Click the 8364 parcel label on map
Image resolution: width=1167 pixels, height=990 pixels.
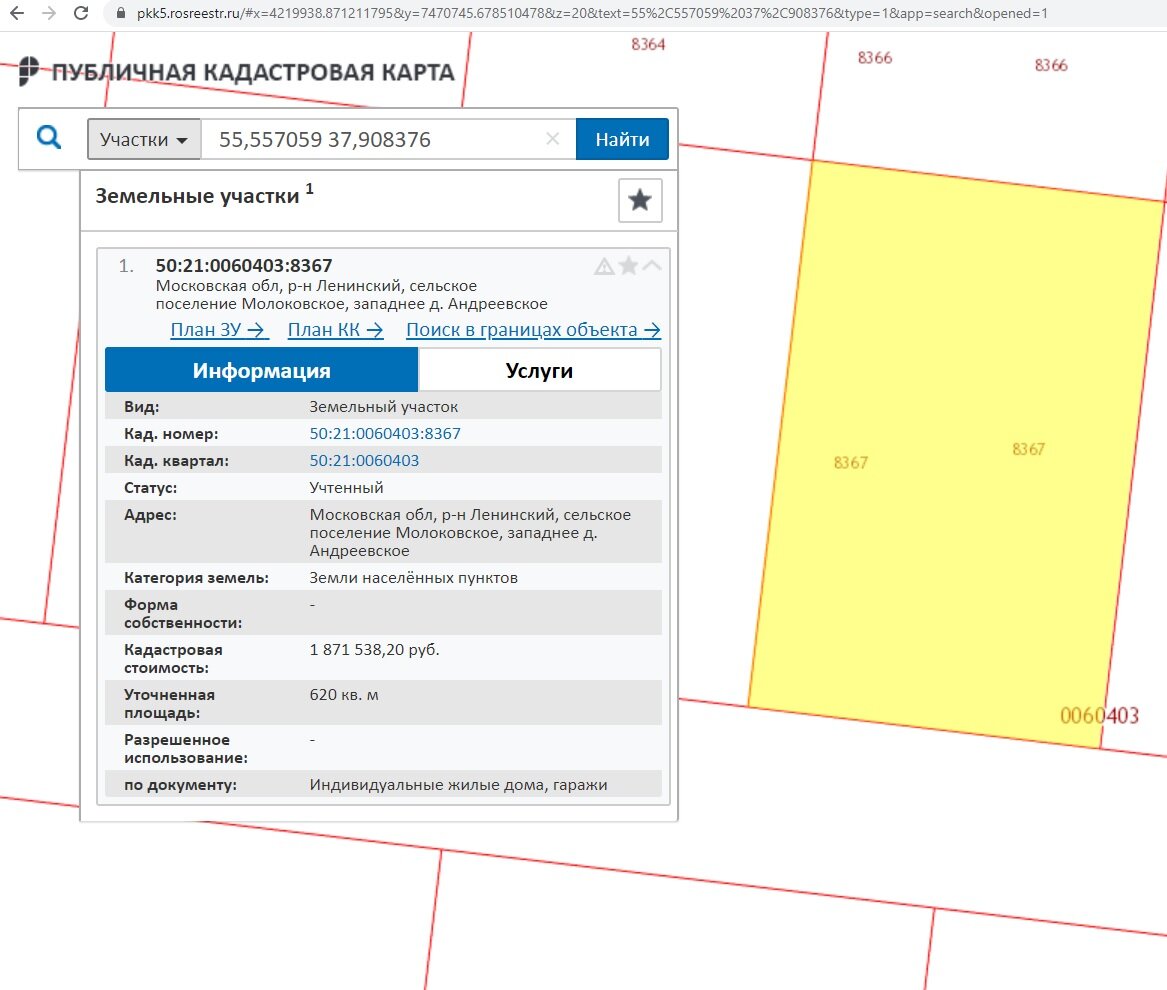coord(648,45)
